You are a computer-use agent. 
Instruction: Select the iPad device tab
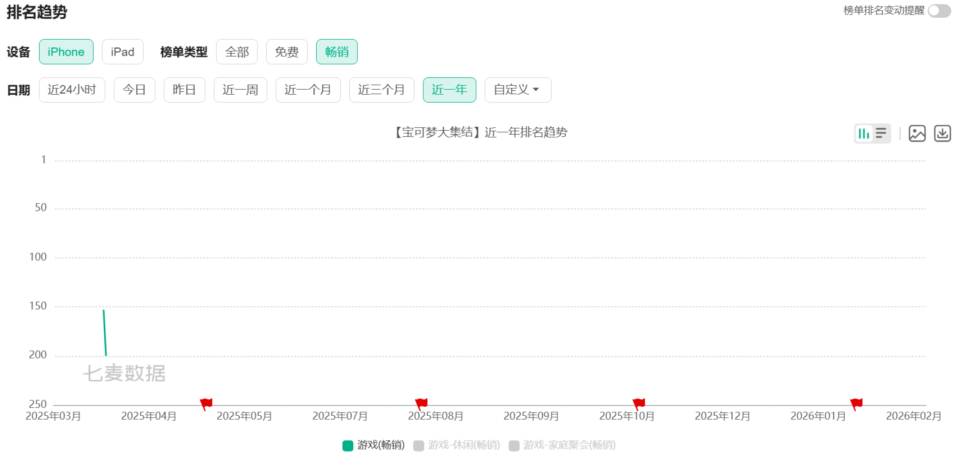pyautogui.click(x=122, y=52)
